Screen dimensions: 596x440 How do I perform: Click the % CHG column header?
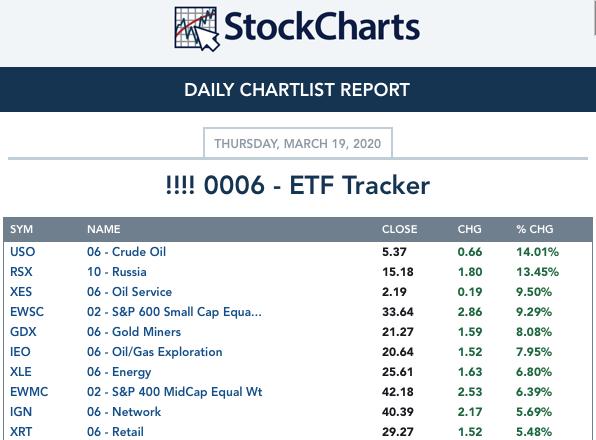click(x=534, y=229)
